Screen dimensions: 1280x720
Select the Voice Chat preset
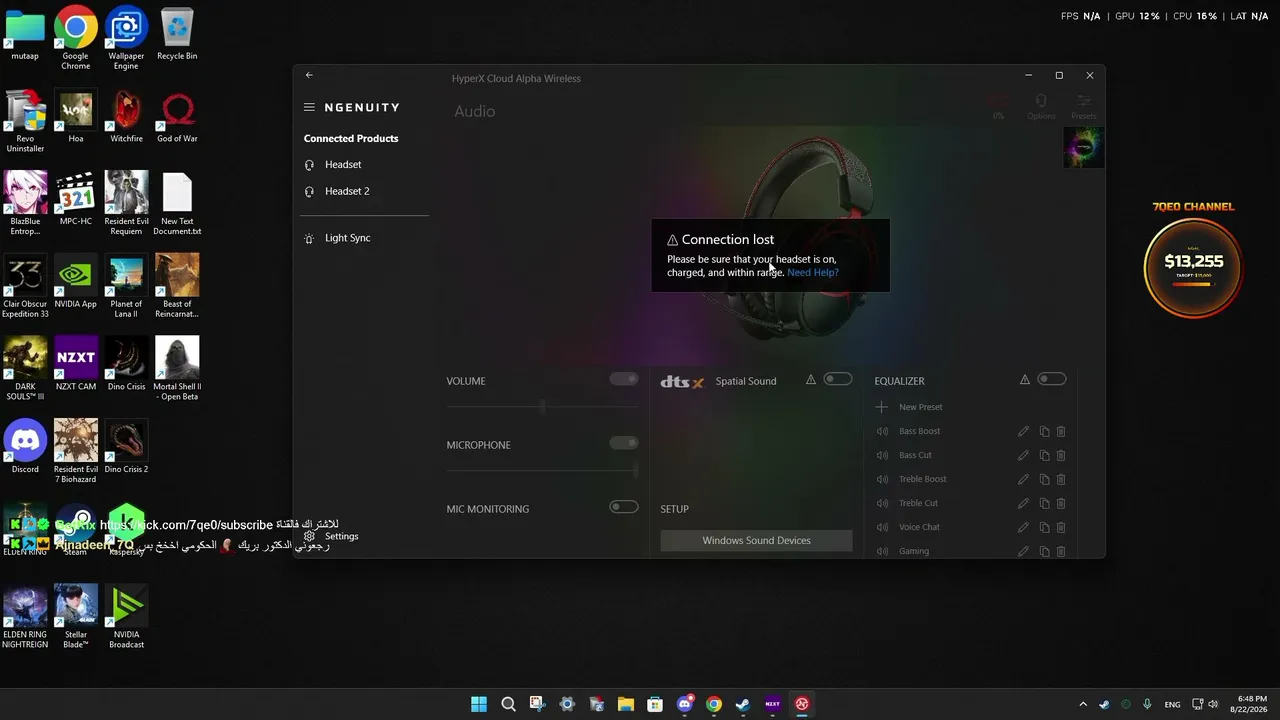pyautogui.click(x=919, y=527)
